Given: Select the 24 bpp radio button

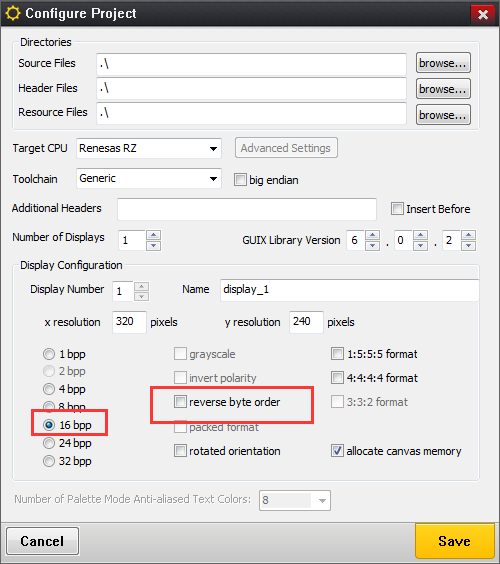Looking at the screenshot, I should 49,443.
